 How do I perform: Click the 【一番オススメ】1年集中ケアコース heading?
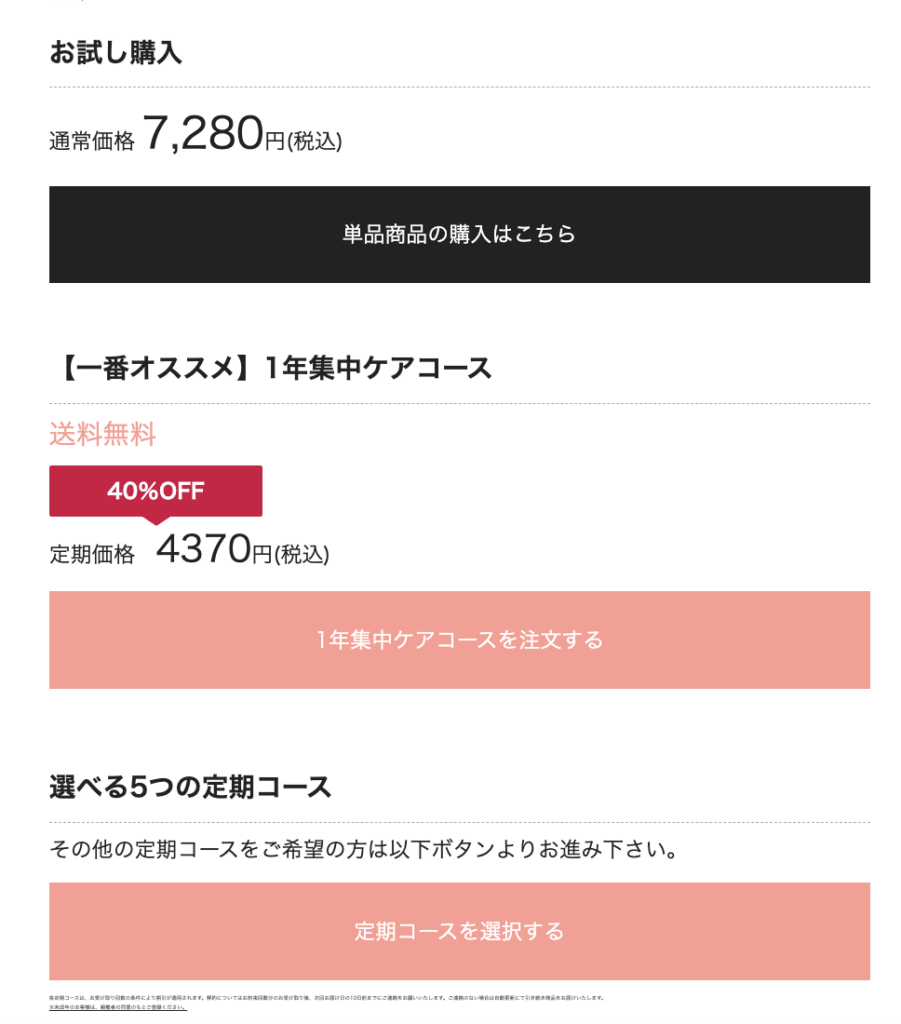pos(270,368)
